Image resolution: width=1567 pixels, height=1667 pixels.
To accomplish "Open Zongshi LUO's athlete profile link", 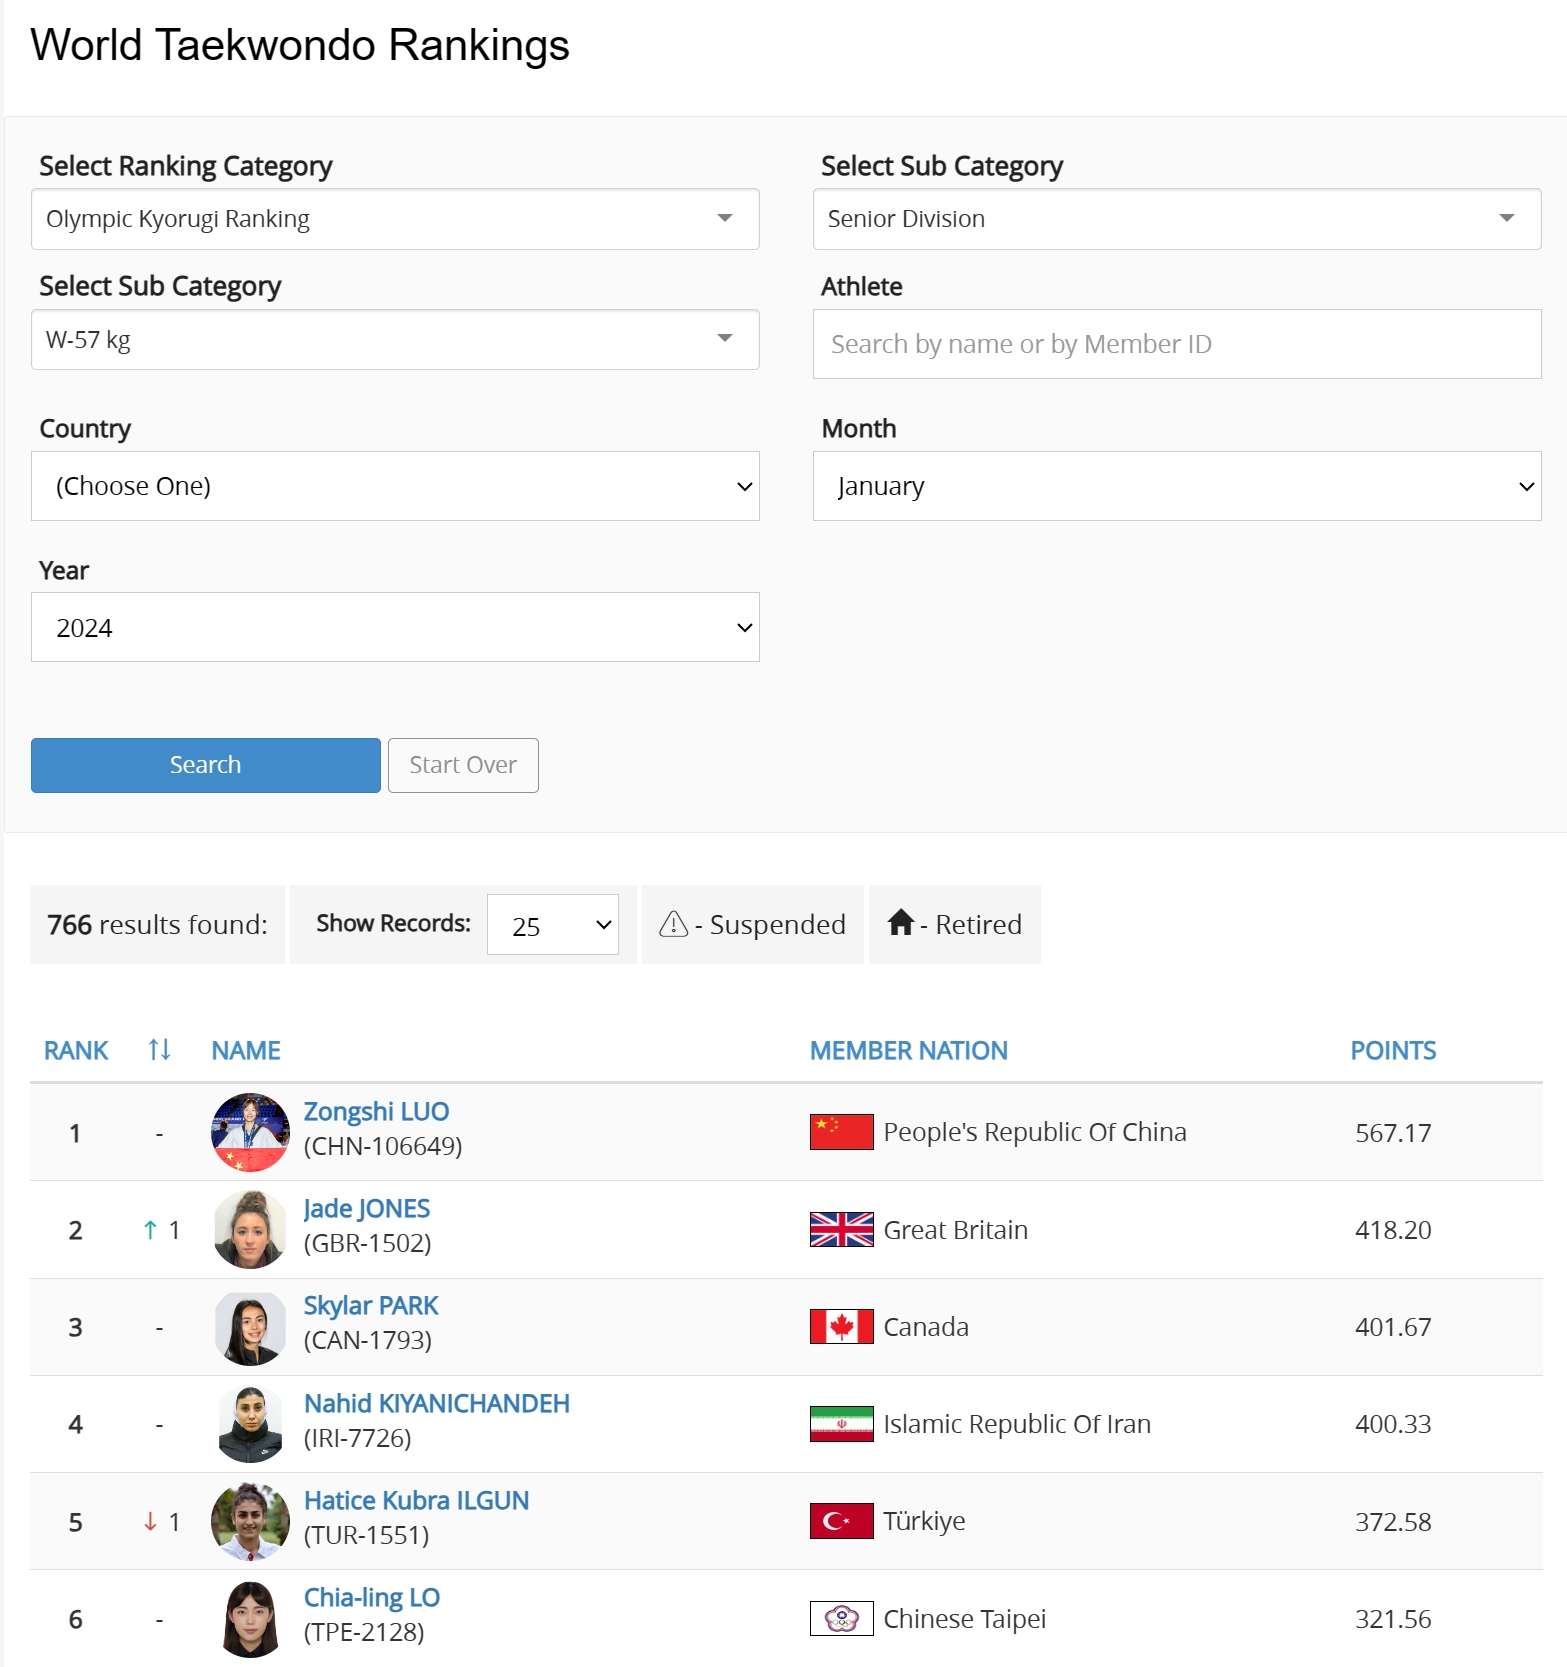I will tap(376, 1111).
